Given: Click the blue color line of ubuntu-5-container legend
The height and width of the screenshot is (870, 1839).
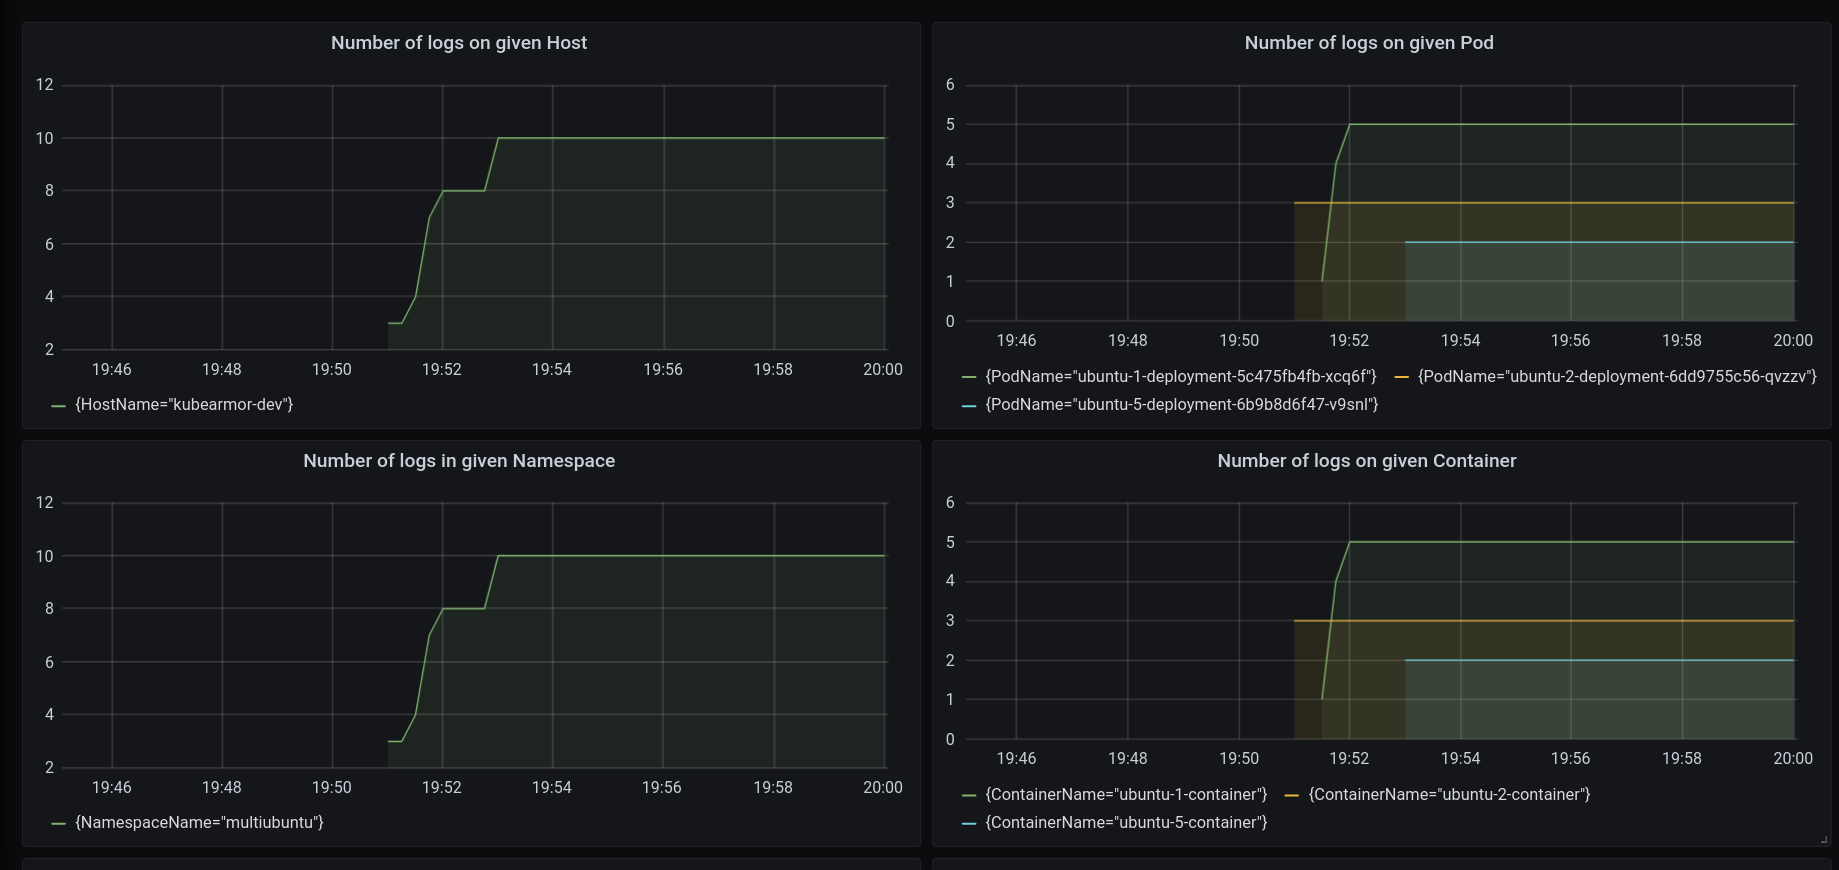Looking at the screenshot, I should pyautogui.click(x=968, y=824).
